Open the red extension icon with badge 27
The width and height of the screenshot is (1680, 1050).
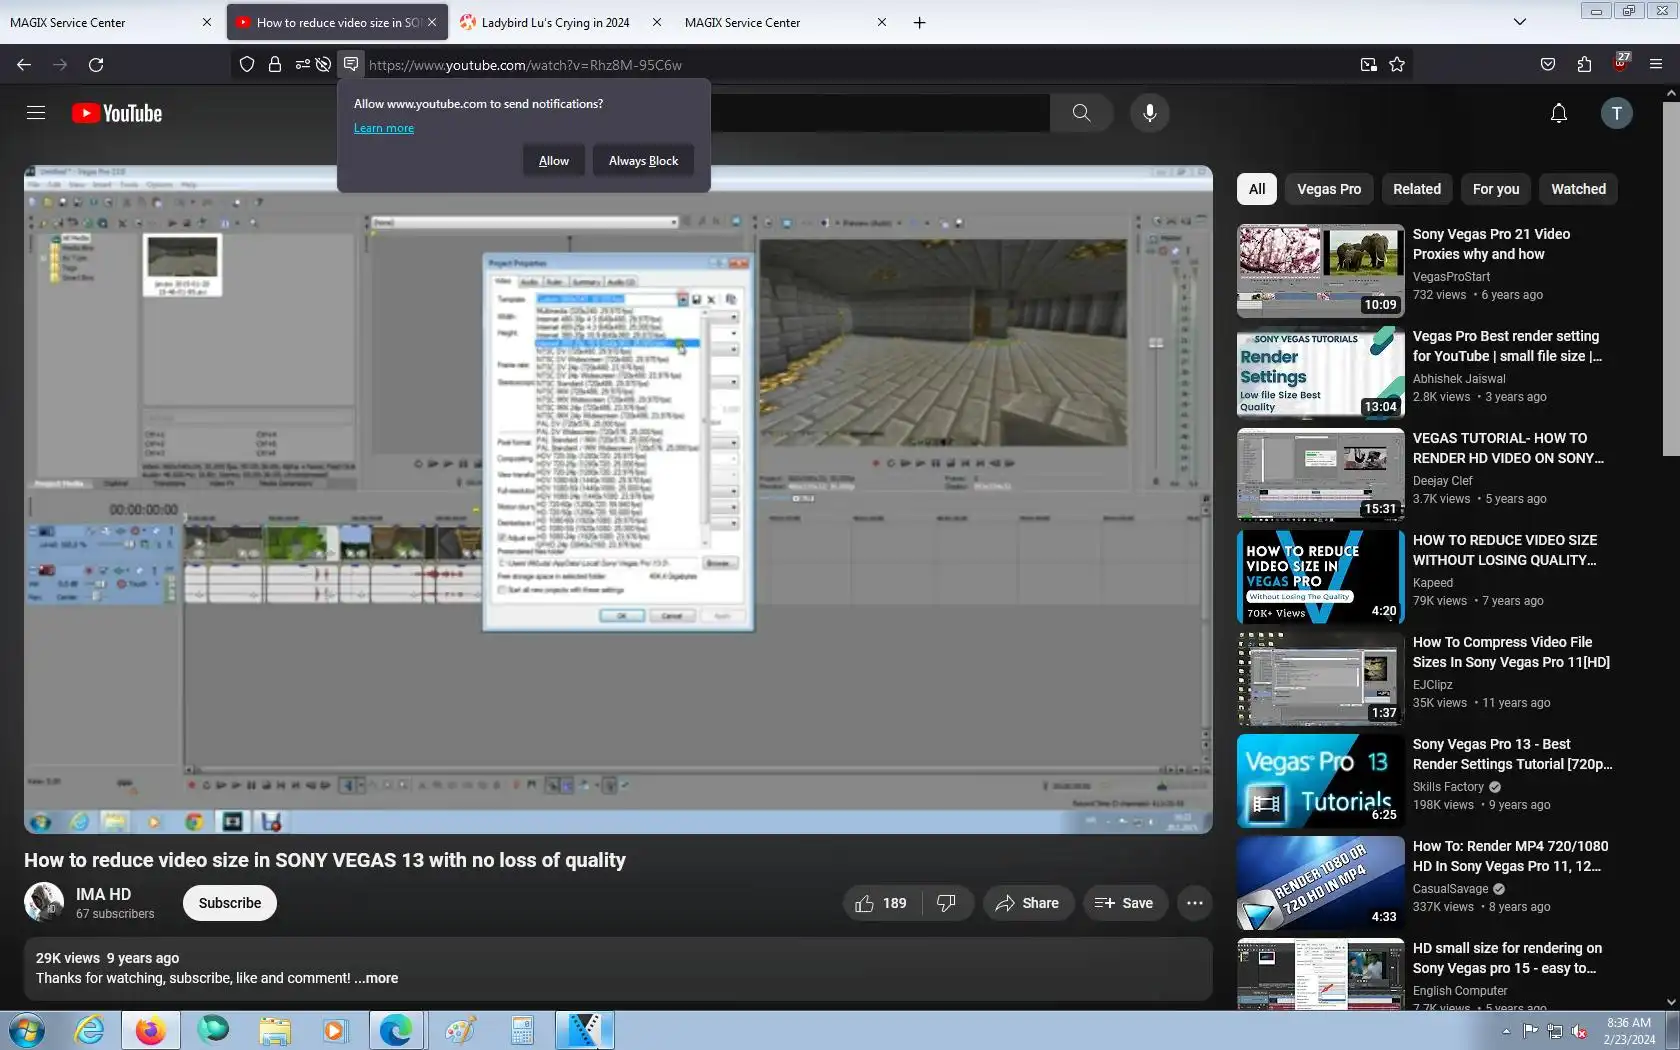coord(1621,63)
